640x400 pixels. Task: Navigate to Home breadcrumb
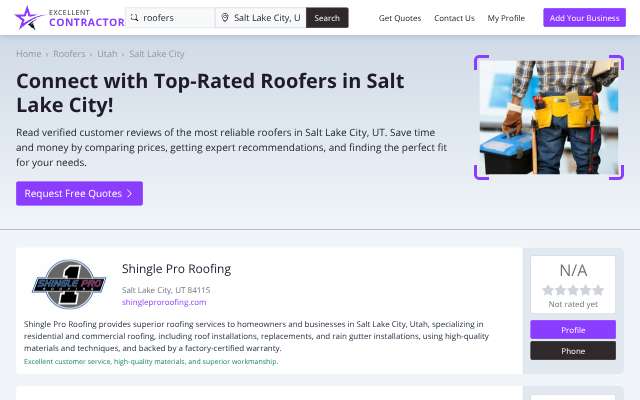click(29, 54)
